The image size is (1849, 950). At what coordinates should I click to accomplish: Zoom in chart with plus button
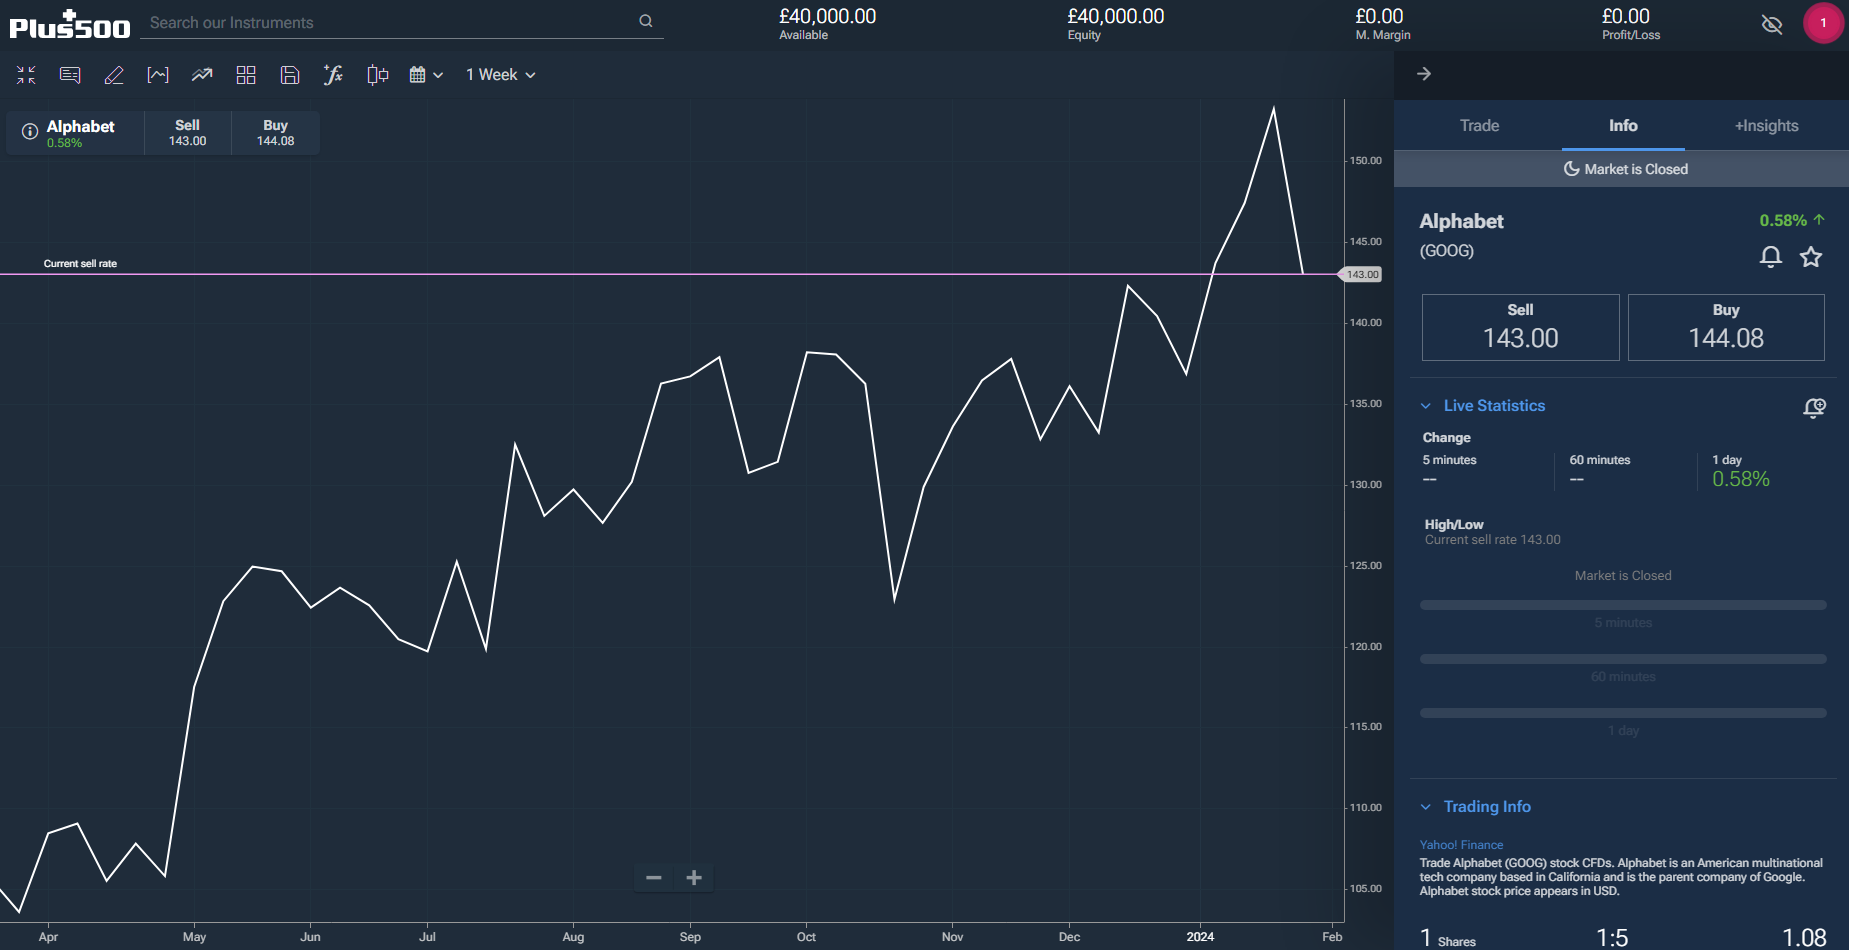coord(694,878)
